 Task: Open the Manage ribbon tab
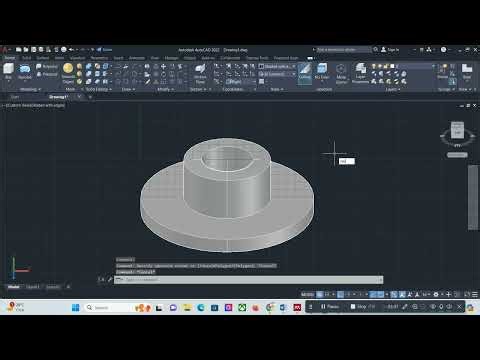point(172,58)
